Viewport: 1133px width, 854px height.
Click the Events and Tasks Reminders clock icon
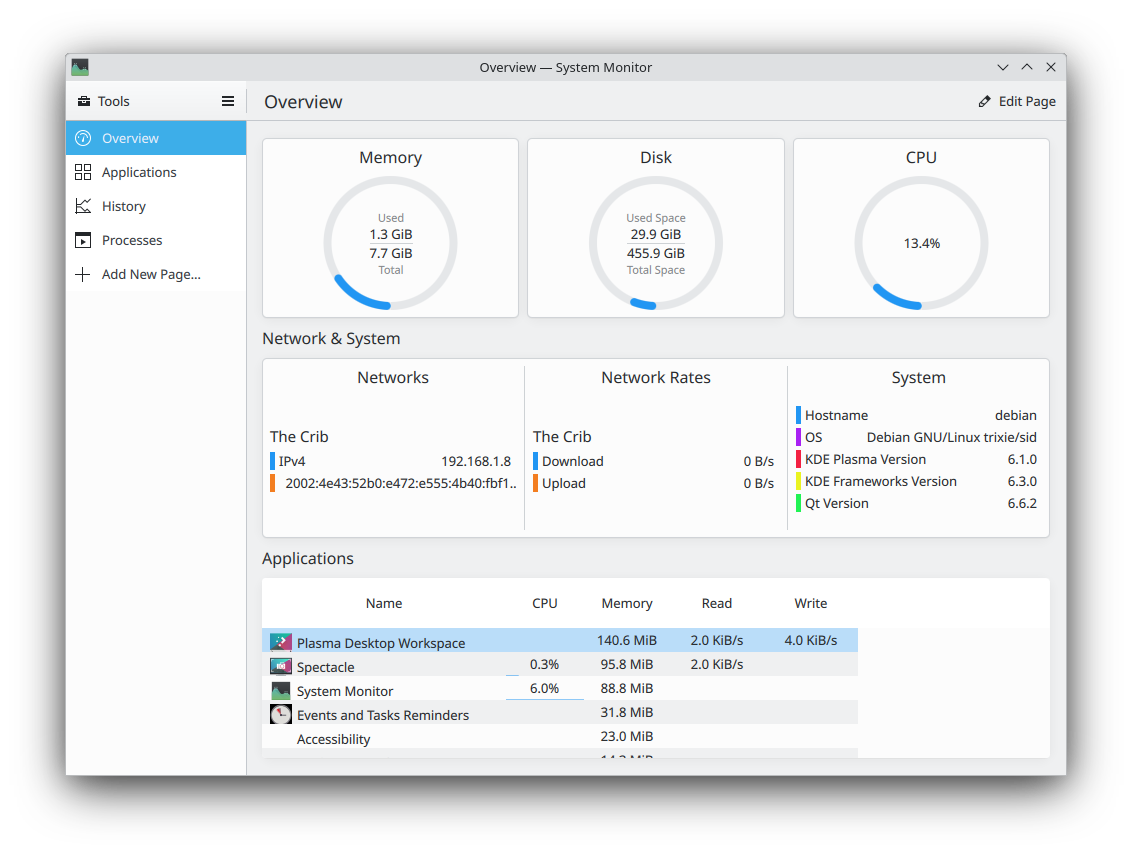(280, 714)
